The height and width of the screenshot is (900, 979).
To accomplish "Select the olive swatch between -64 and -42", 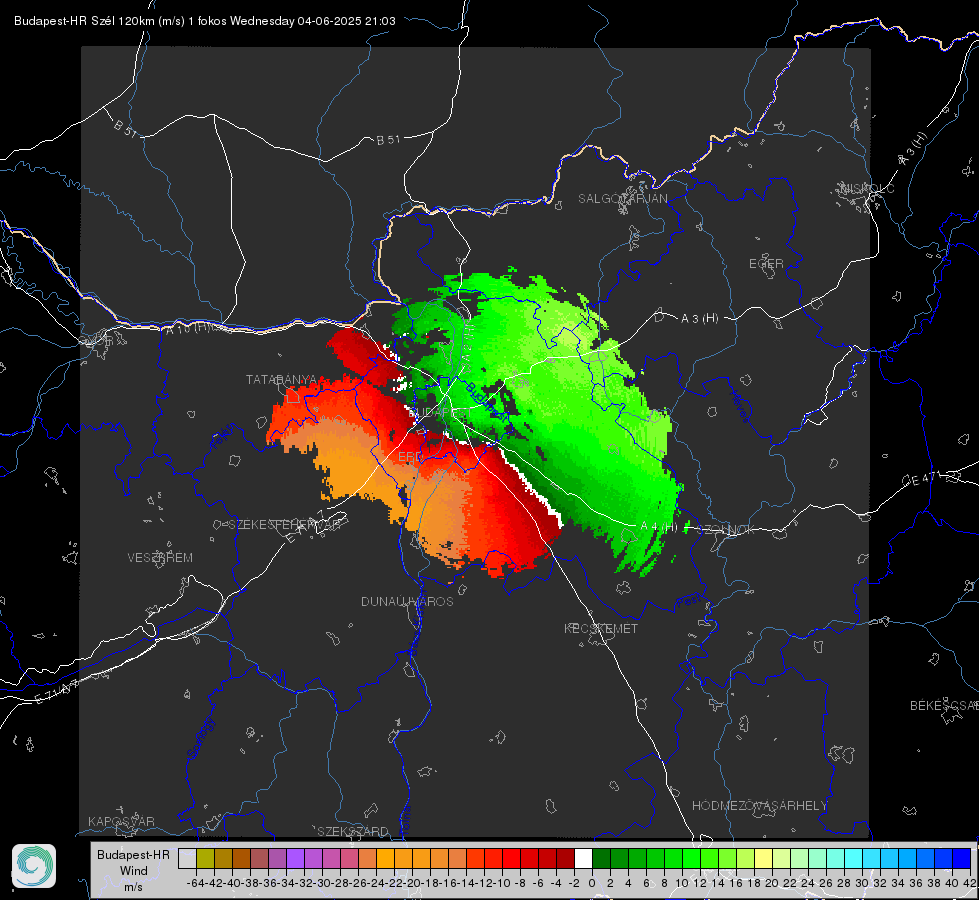I will point(205,858).
